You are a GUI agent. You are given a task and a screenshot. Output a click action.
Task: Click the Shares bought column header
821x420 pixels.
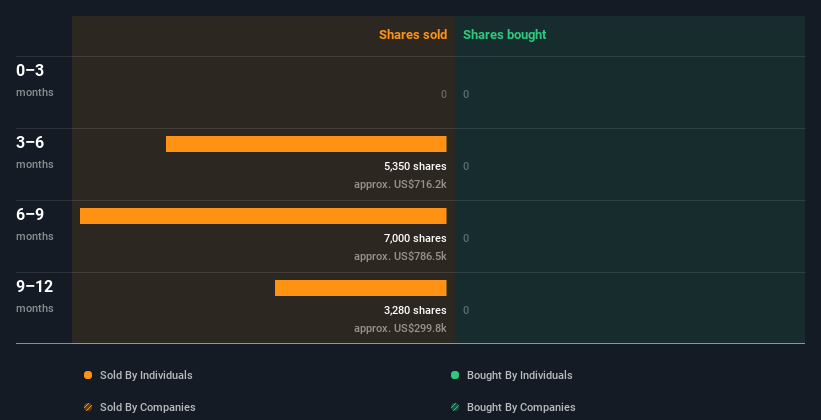tap(505, 35)
